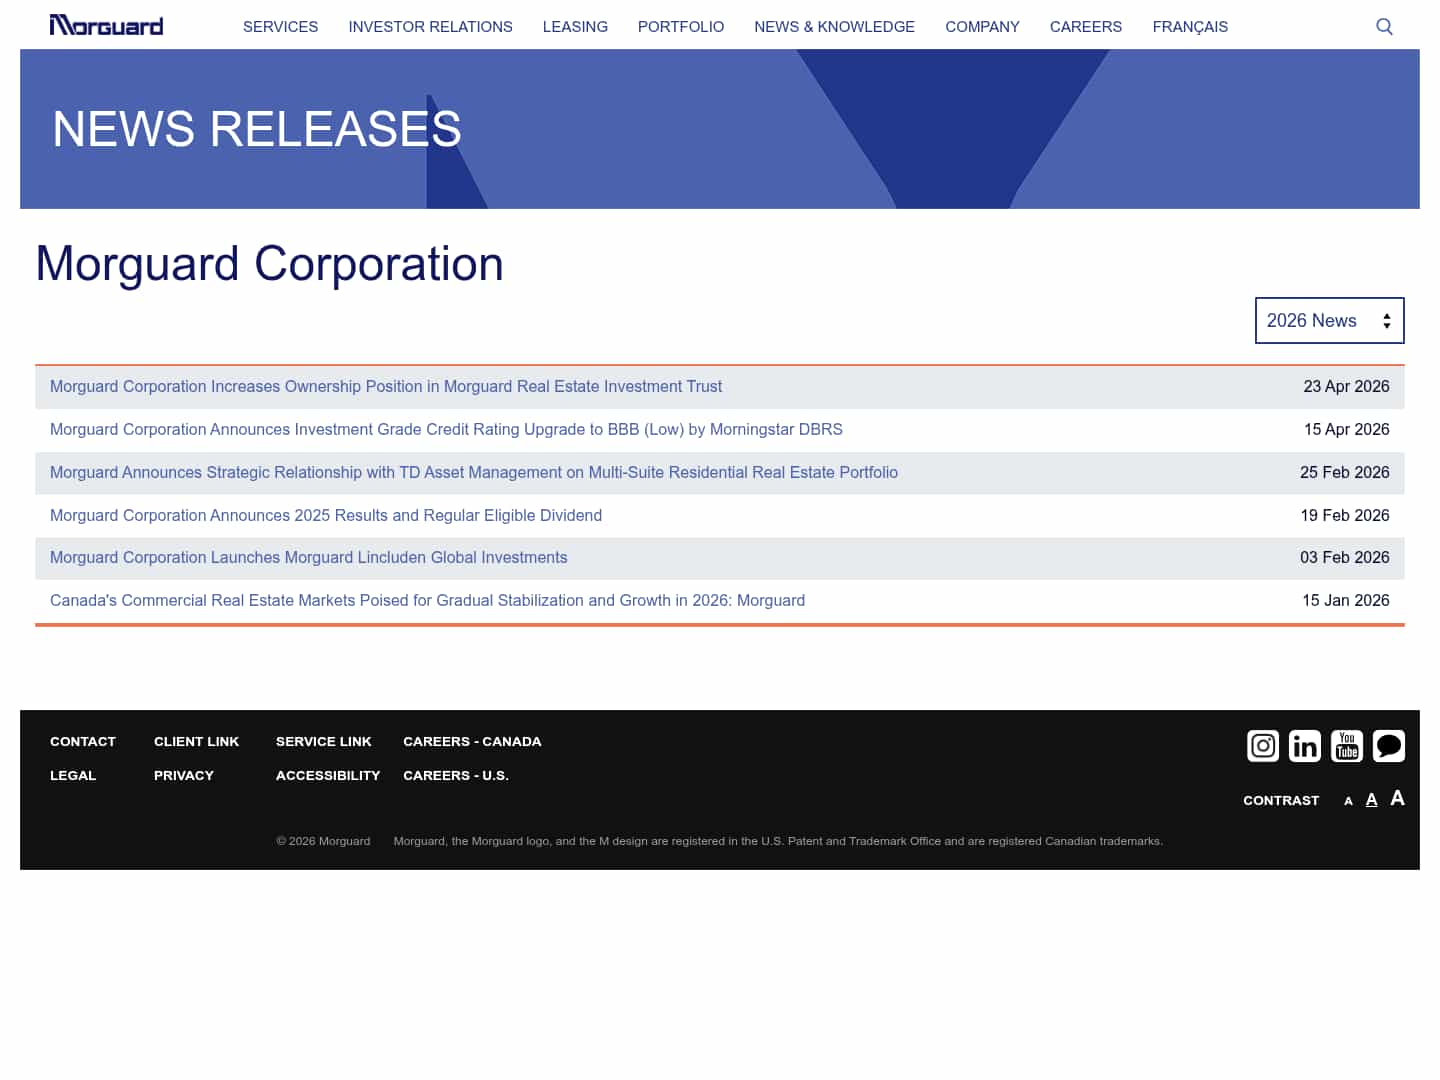Click the Morguard logo
Image resolution: width=1440 pixels, height=1080 pixels.
[x=106, y=25]
